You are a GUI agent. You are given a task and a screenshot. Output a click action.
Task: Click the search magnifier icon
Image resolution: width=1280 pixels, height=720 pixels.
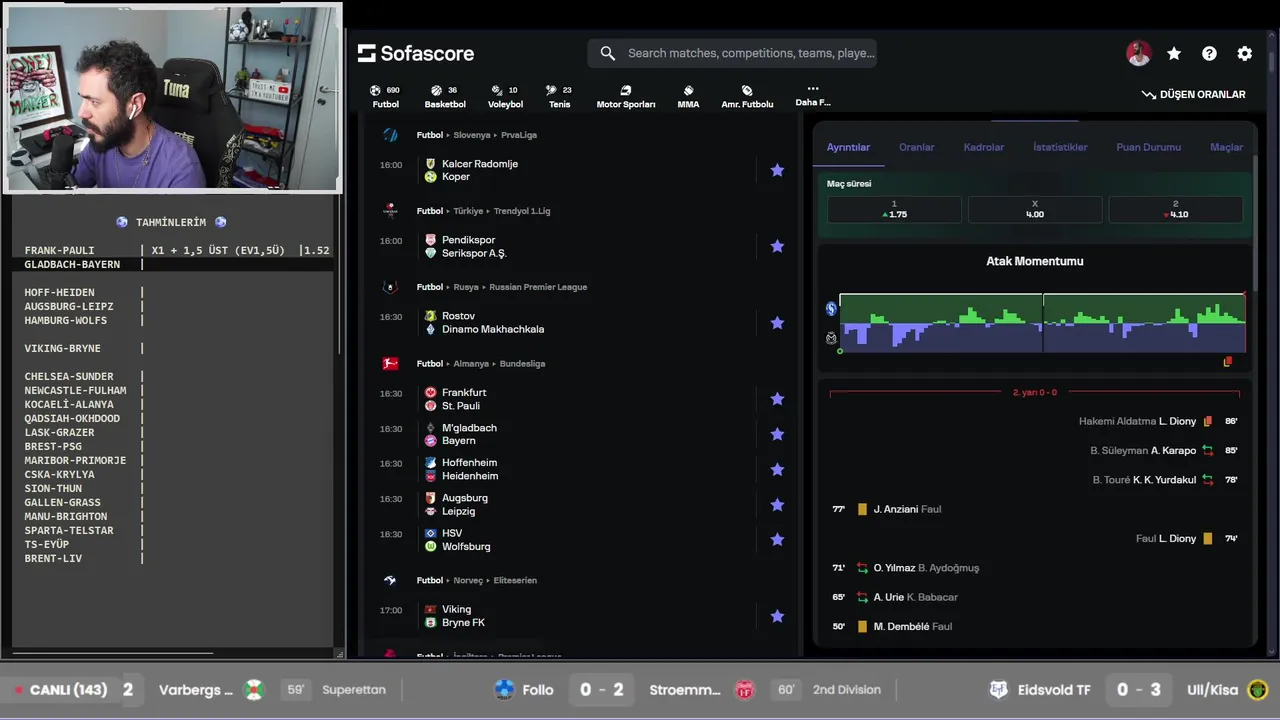(608, 53)
